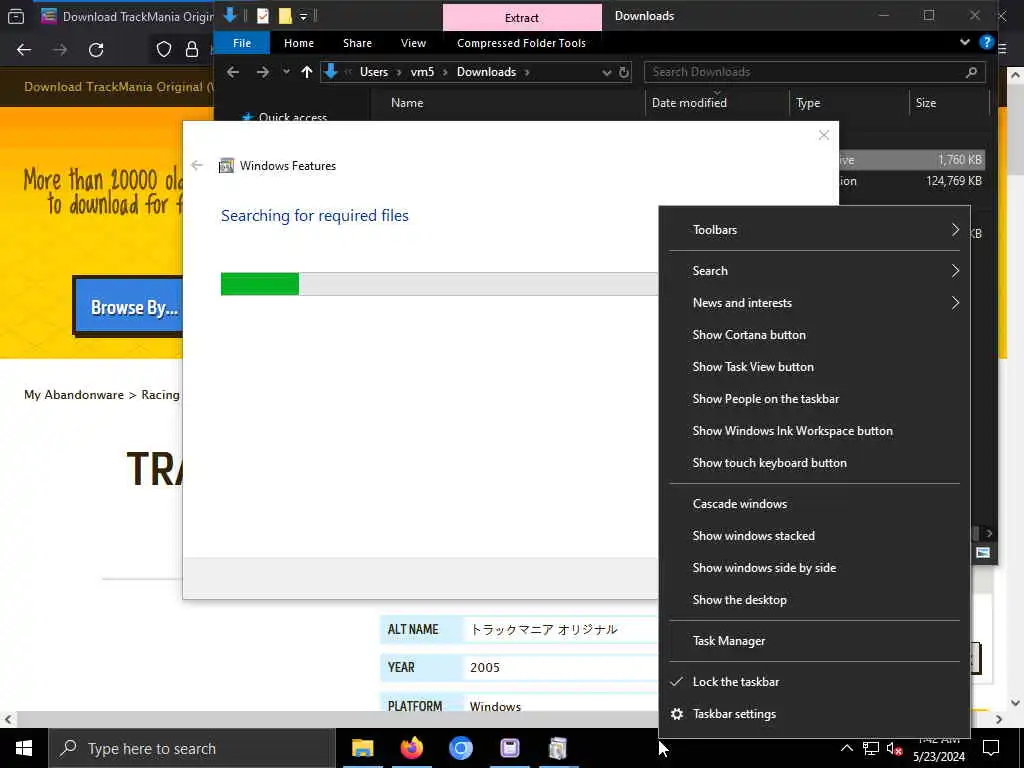Click Explorer forward navigation arrow
The height and width of the screenshot is (768, 1024).
point(263,72)
